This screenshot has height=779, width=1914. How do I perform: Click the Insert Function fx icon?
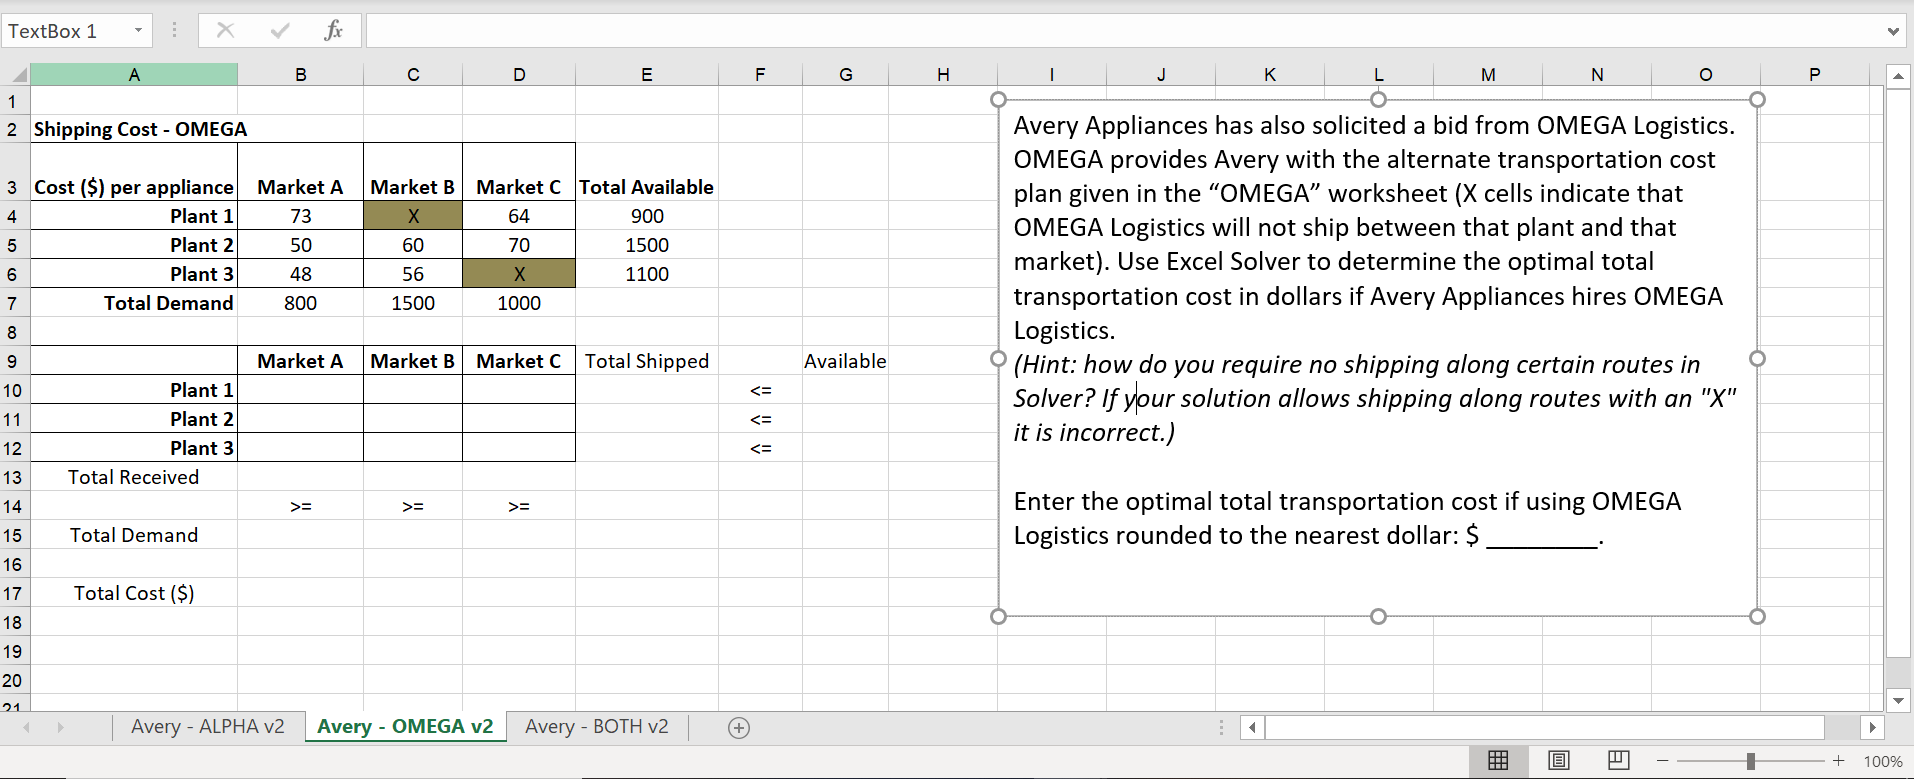click(333, 31)
